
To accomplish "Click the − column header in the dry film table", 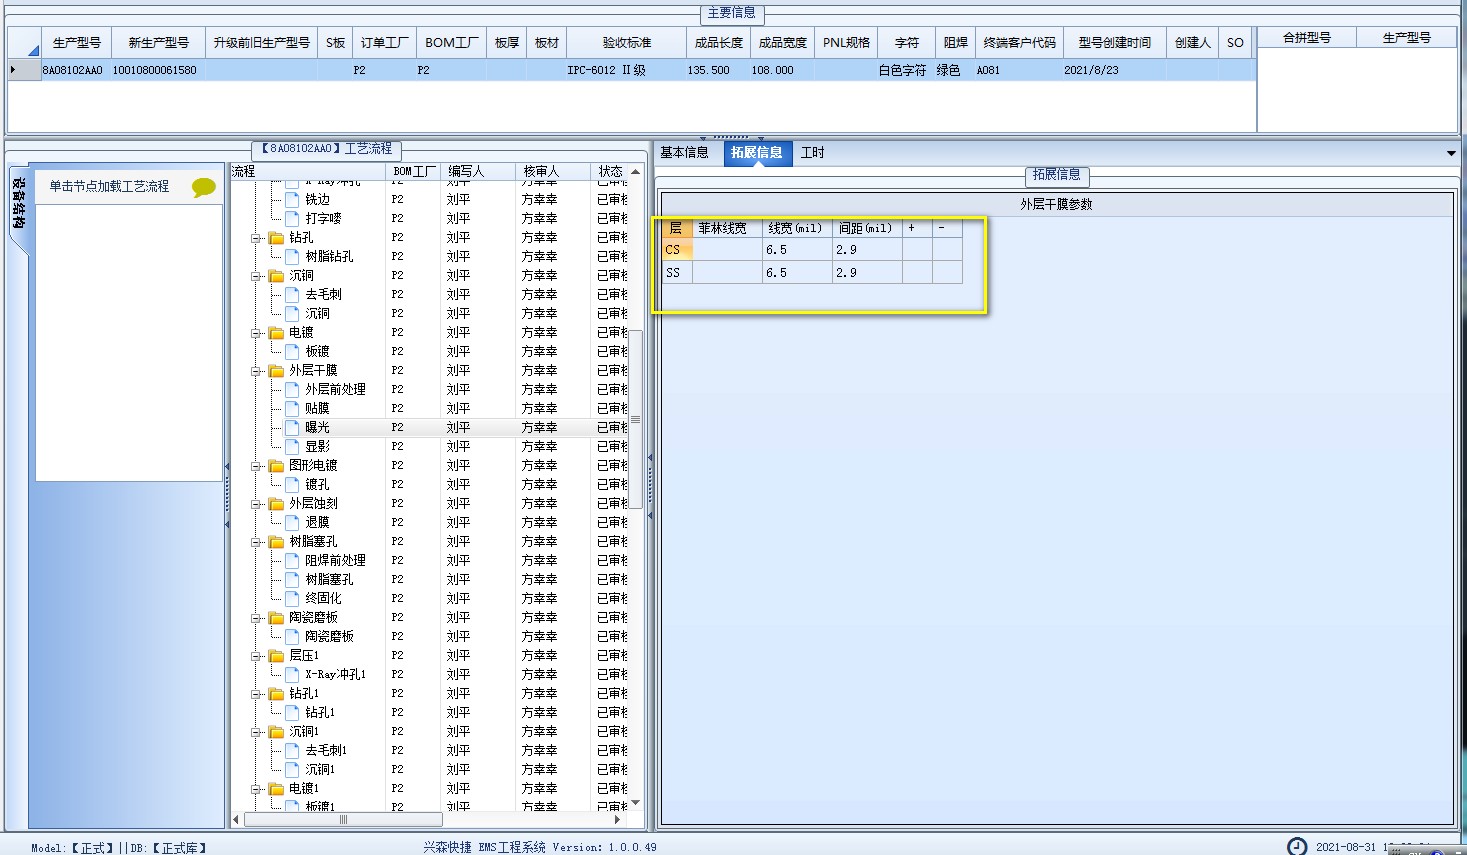I will [947, 228].
